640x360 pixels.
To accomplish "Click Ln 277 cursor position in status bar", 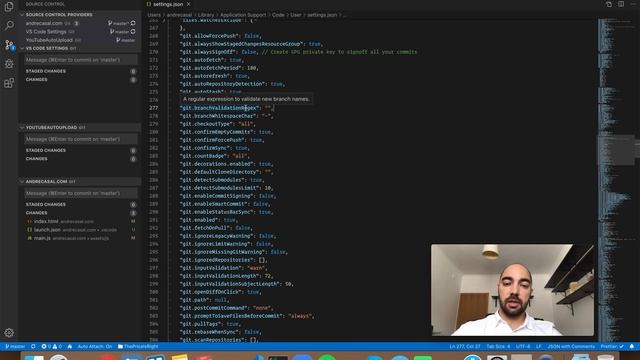I will coord(465,347).
